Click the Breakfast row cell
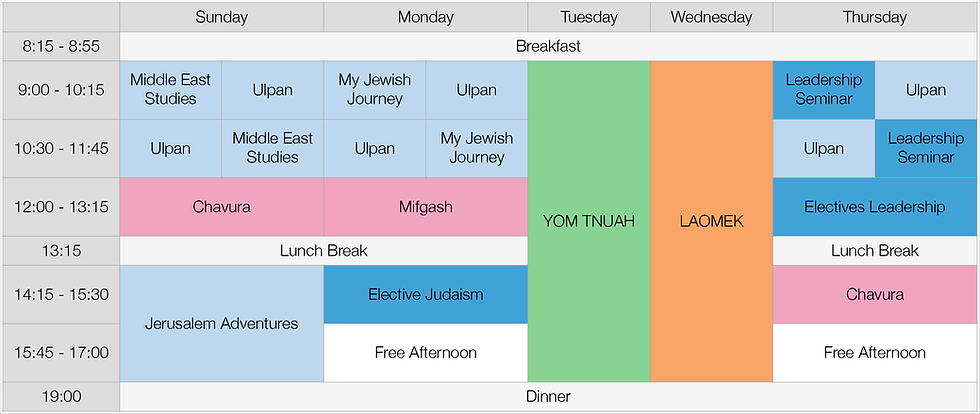Image resolution: width=980 pixels, height=414 pixels. pyautogui.click(x=548, y=46)
